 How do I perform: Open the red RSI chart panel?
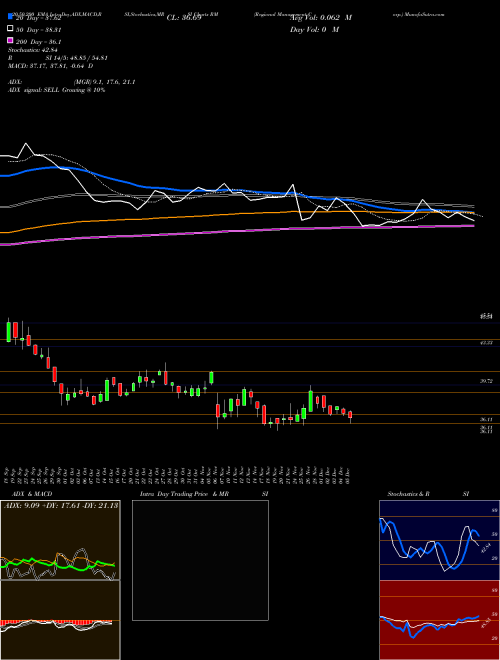(x=439, y=620)
